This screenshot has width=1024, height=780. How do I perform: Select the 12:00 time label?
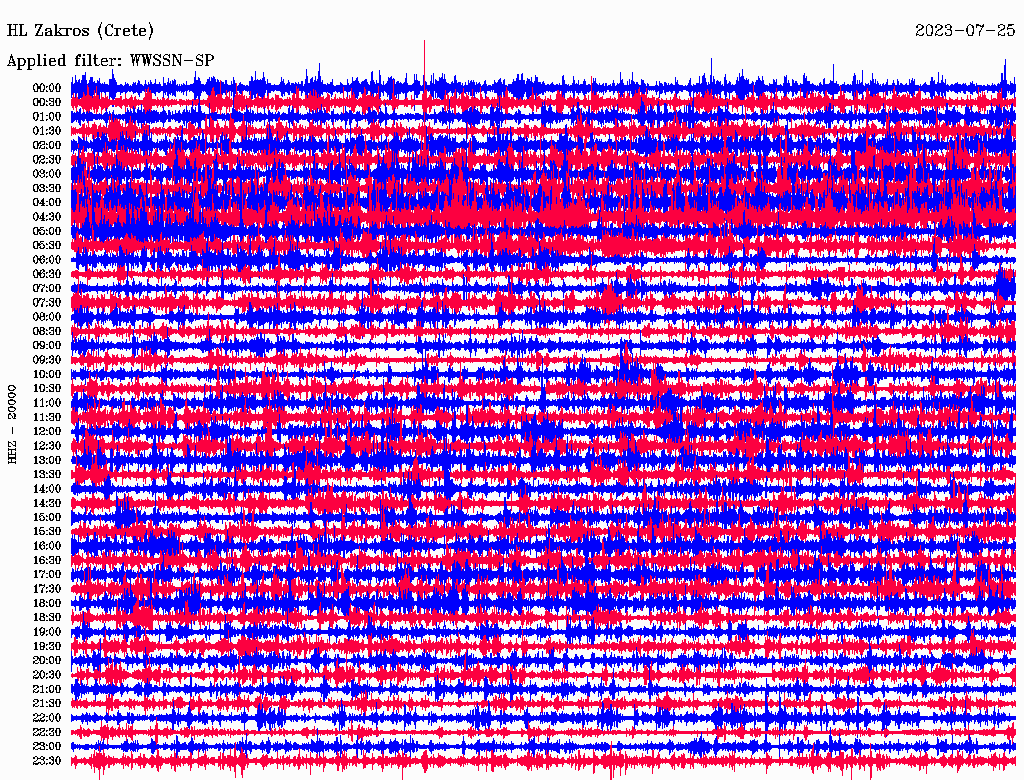click(x=47, y=431)
